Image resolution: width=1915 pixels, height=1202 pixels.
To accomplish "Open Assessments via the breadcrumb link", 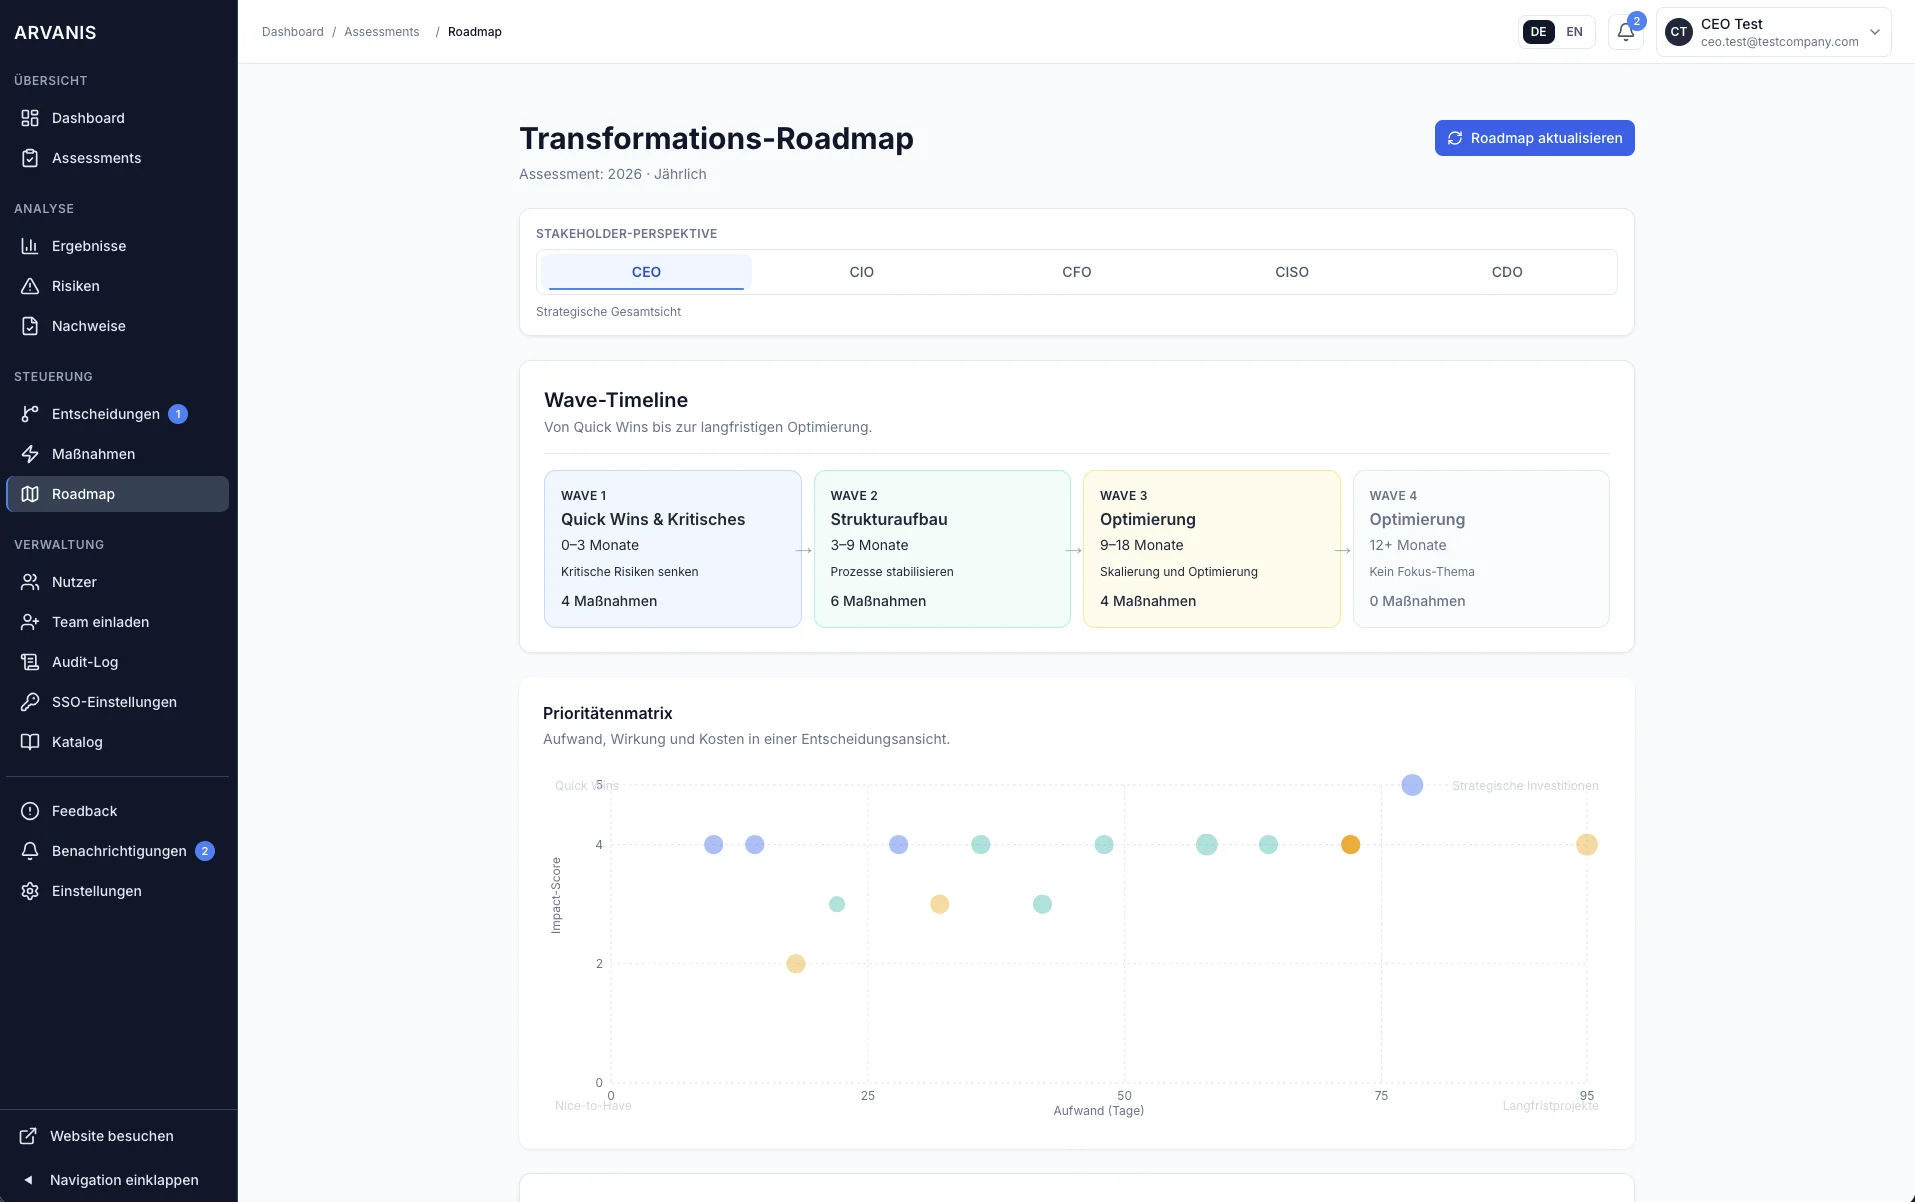I will (382, 31).
